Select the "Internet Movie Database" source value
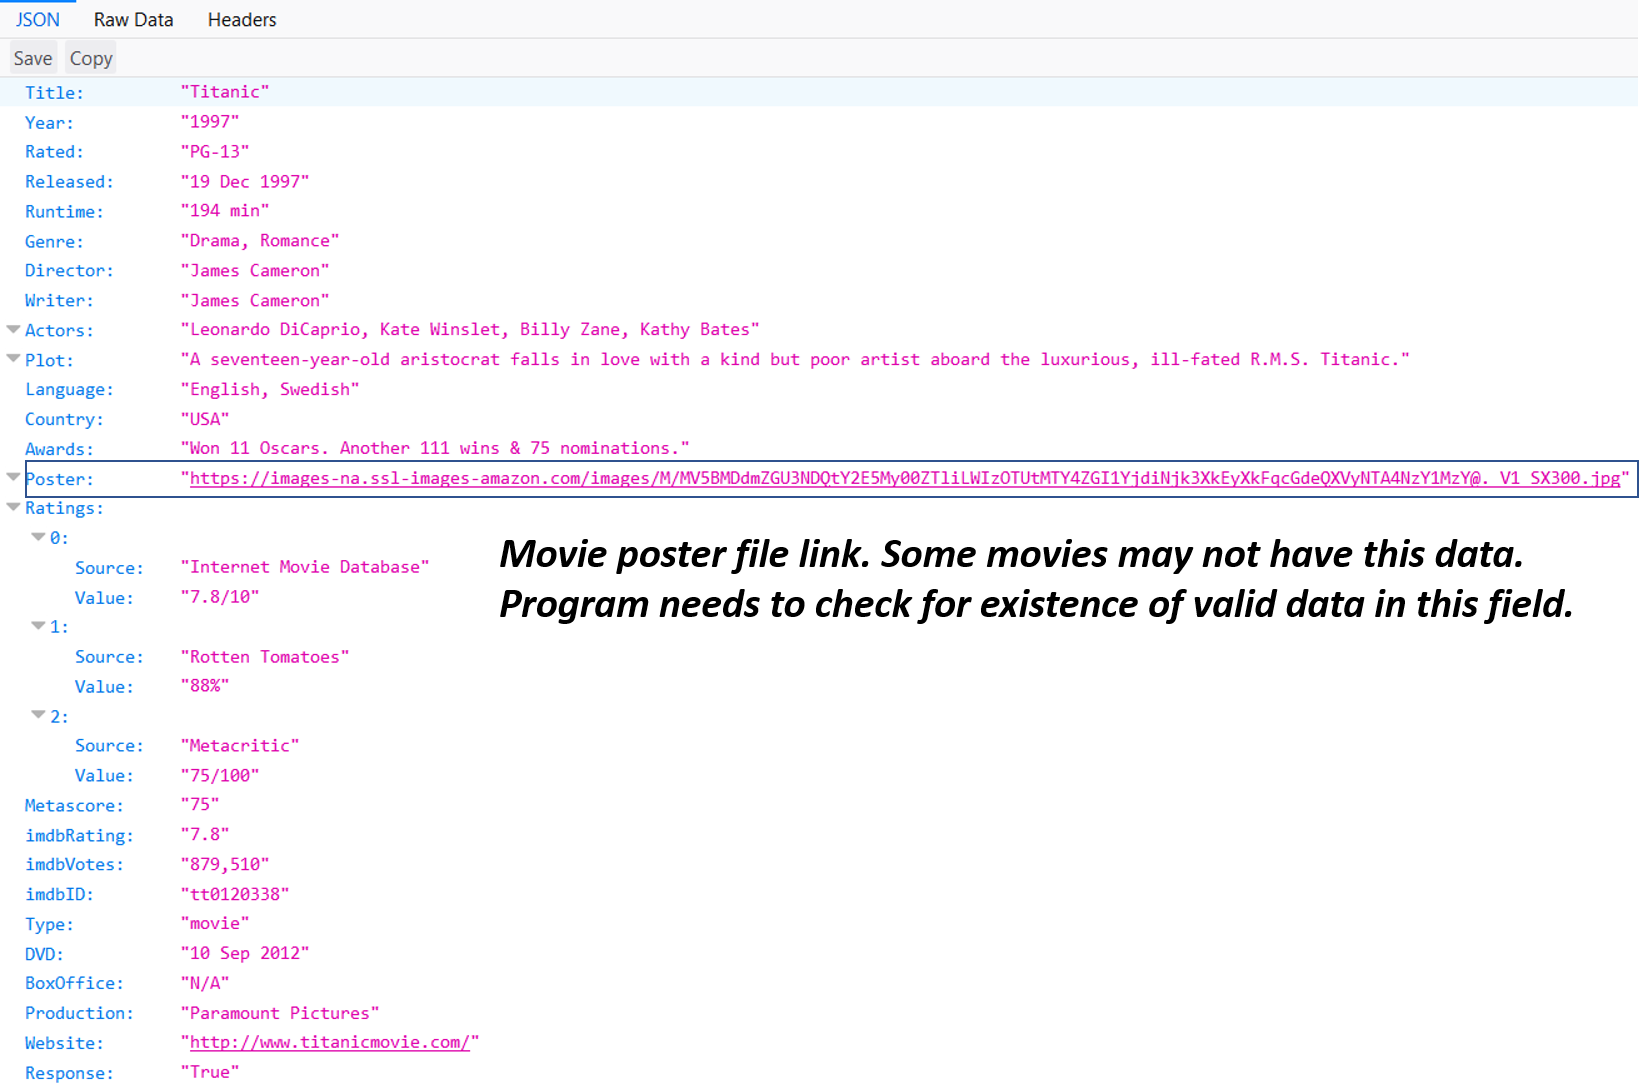The width and height of the screenshot is (1639, 1089). (305, 567)
